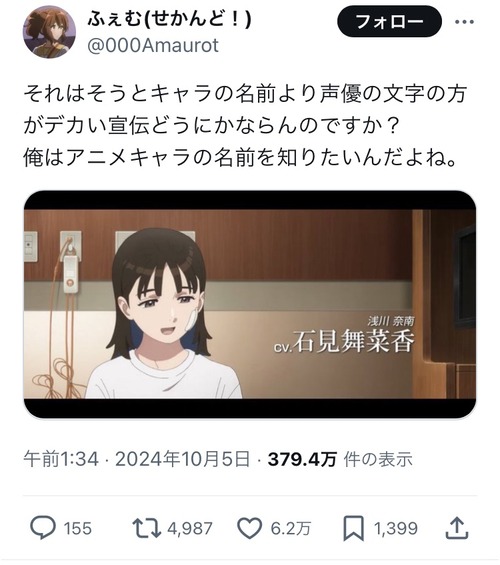Click the cv. 石見舞菜香 caption in image
The height and width of the screenshot is (565, 500).
[x=344, y=341]
